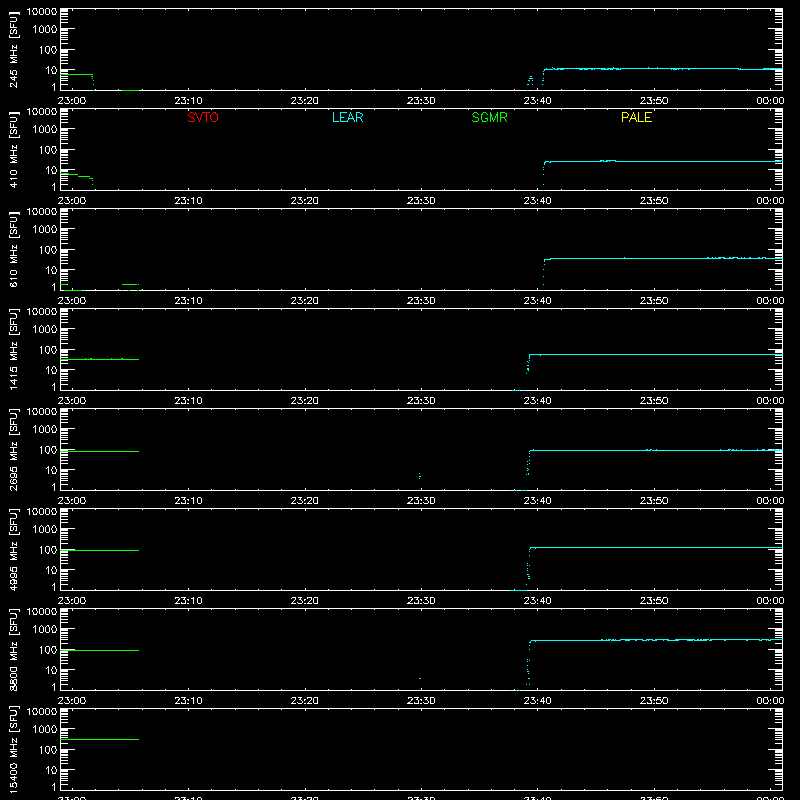Screen dimensions: 800x800
Task: Click the '100' tick on 610 MHz axis
Action: (47, 250)
